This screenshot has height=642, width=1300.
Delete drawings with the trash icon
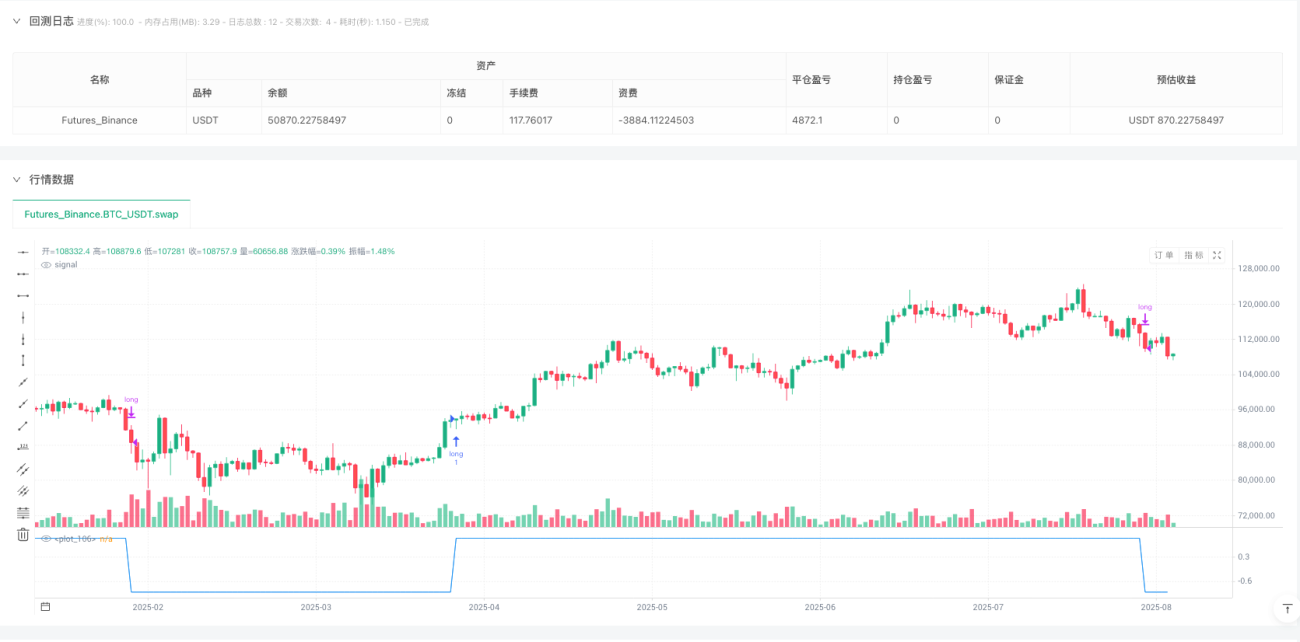(23, 535)
